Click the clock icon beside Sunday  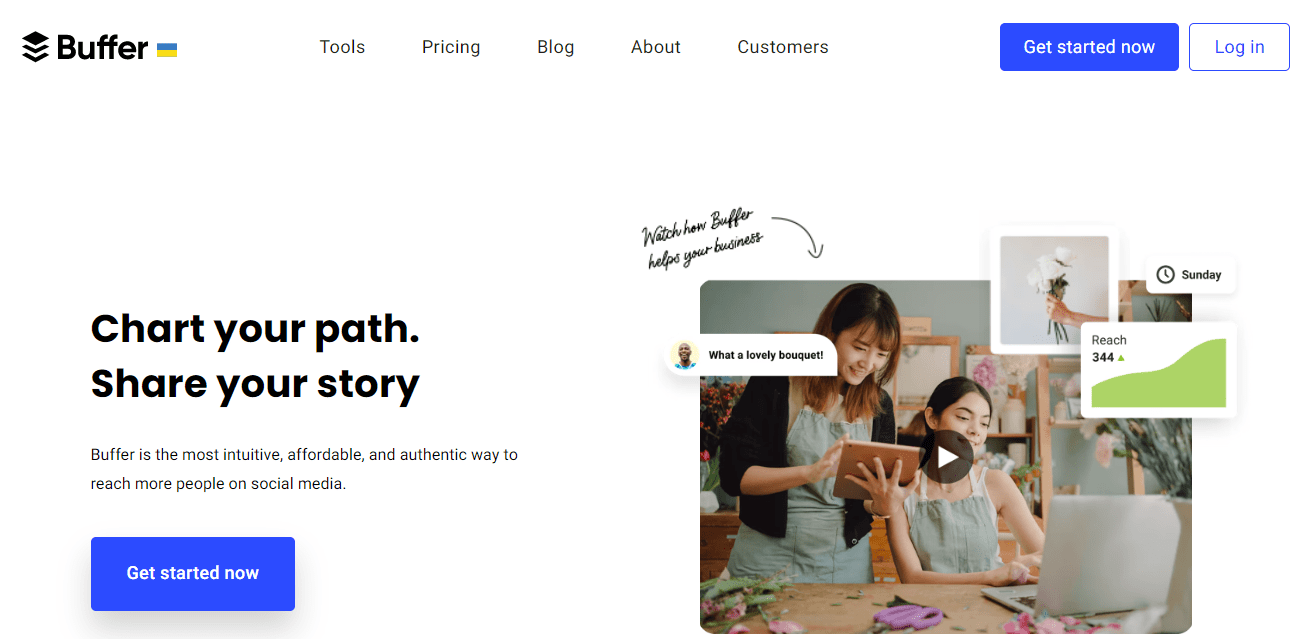pyautogui.click(x=1165, y=275)
